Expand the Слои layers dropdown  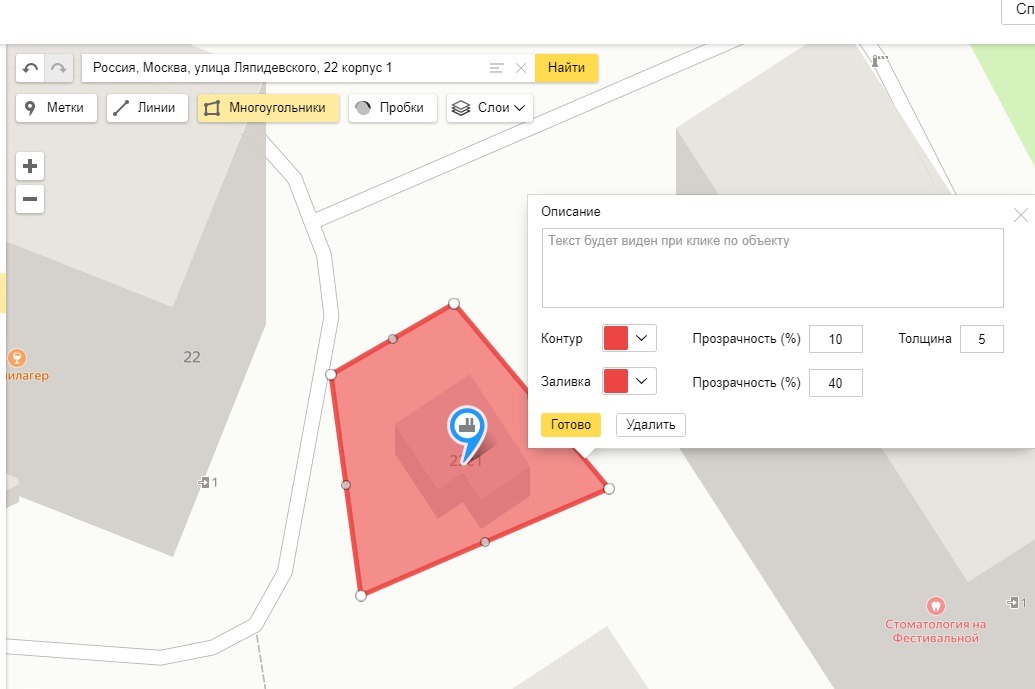489,108
